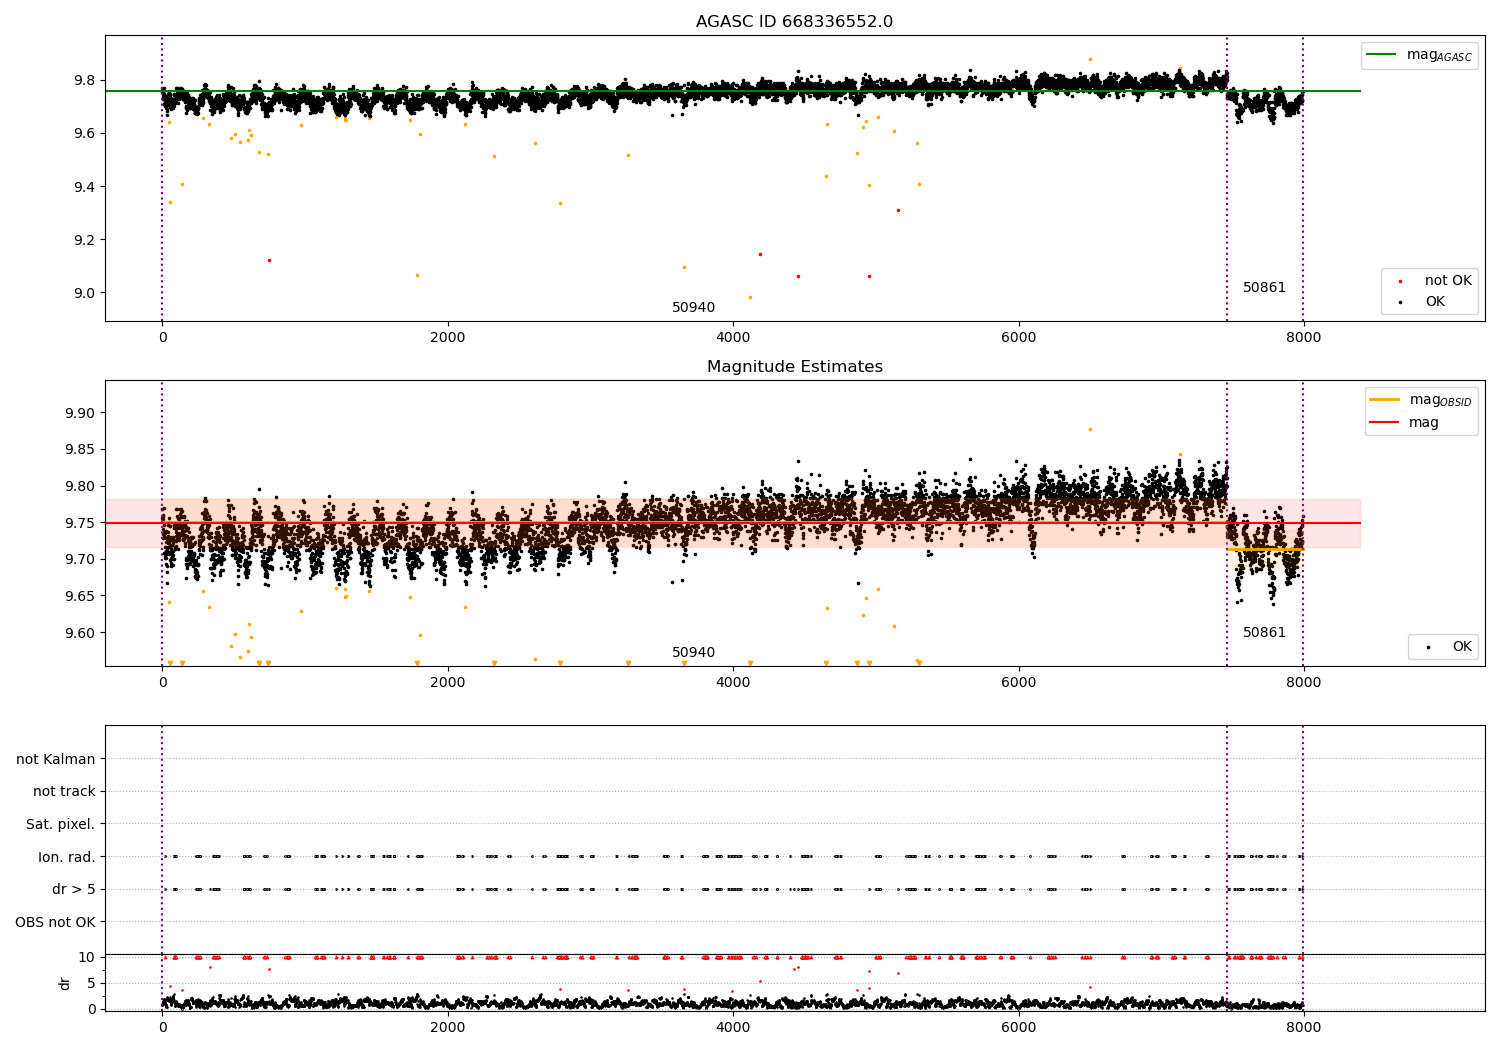The width and height of the screenshot is (1500, 1050).
Task: Click the 9.85 tick in the middle plot
Action: (77, 449)
